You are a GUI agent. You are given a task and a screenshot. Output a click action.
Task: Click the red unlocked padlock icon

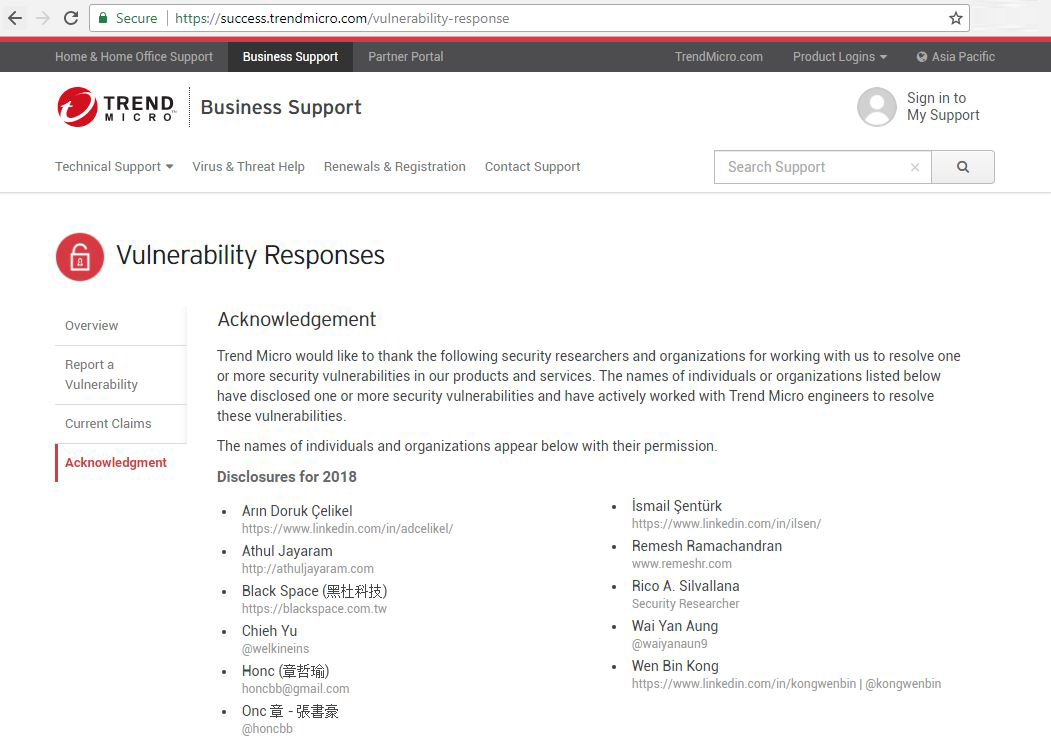coord(80,257)
